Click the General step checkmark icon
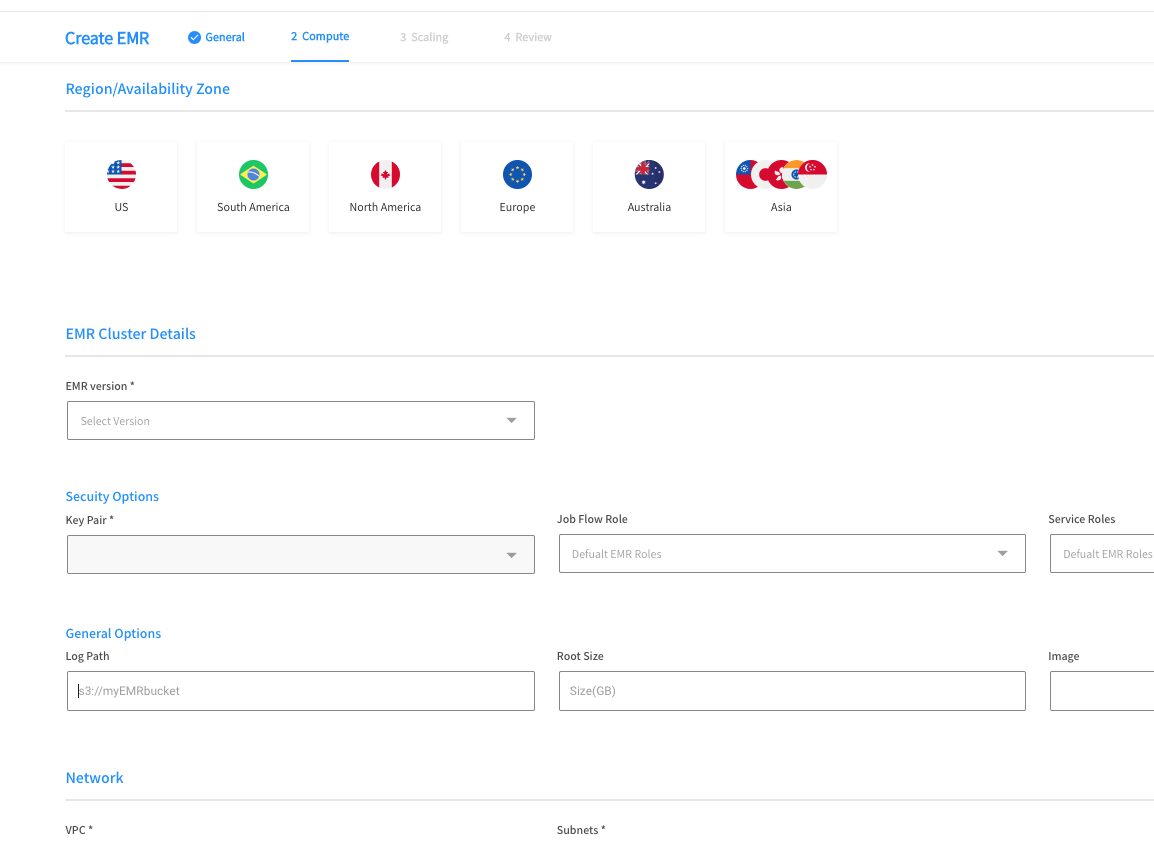The image size is (1154, 845). click(x=194, y=38)
